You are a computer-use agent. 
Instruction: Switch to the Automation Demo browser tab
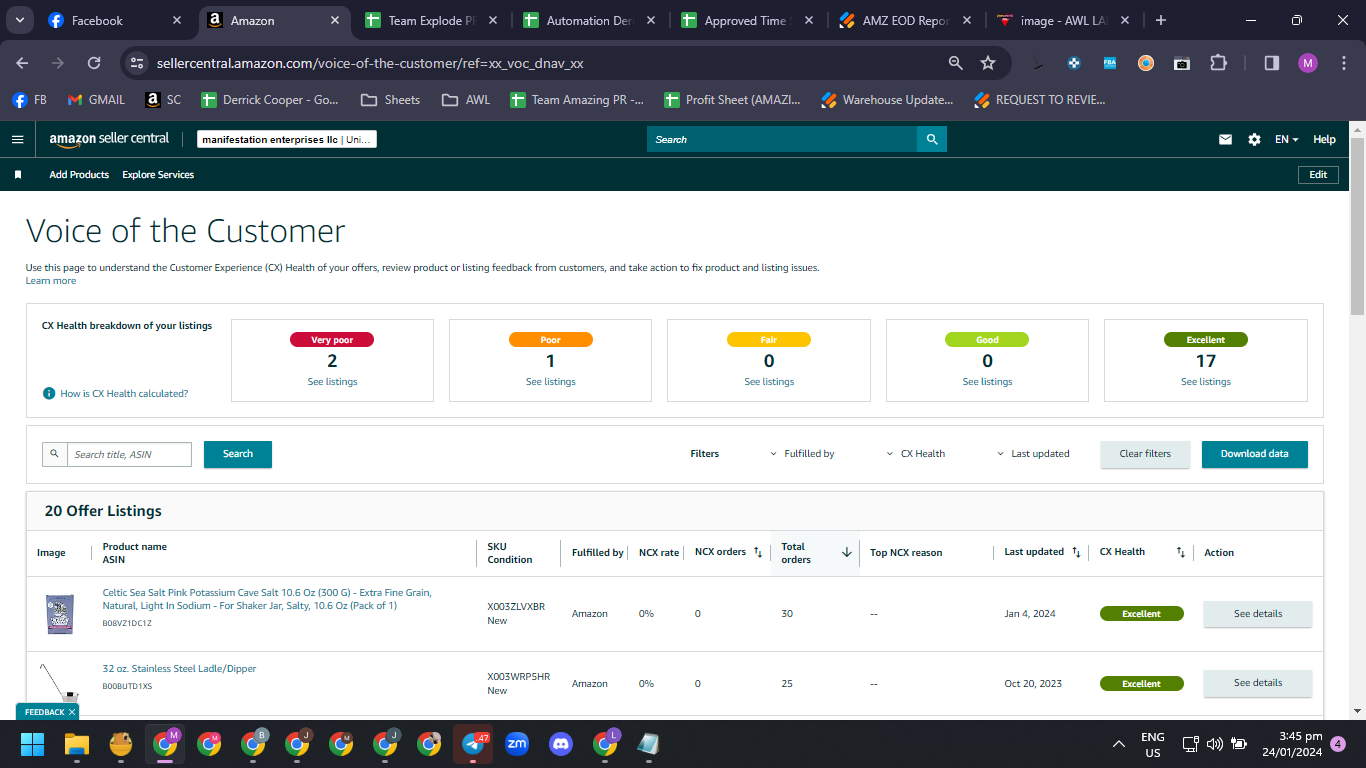coord(588,20)
